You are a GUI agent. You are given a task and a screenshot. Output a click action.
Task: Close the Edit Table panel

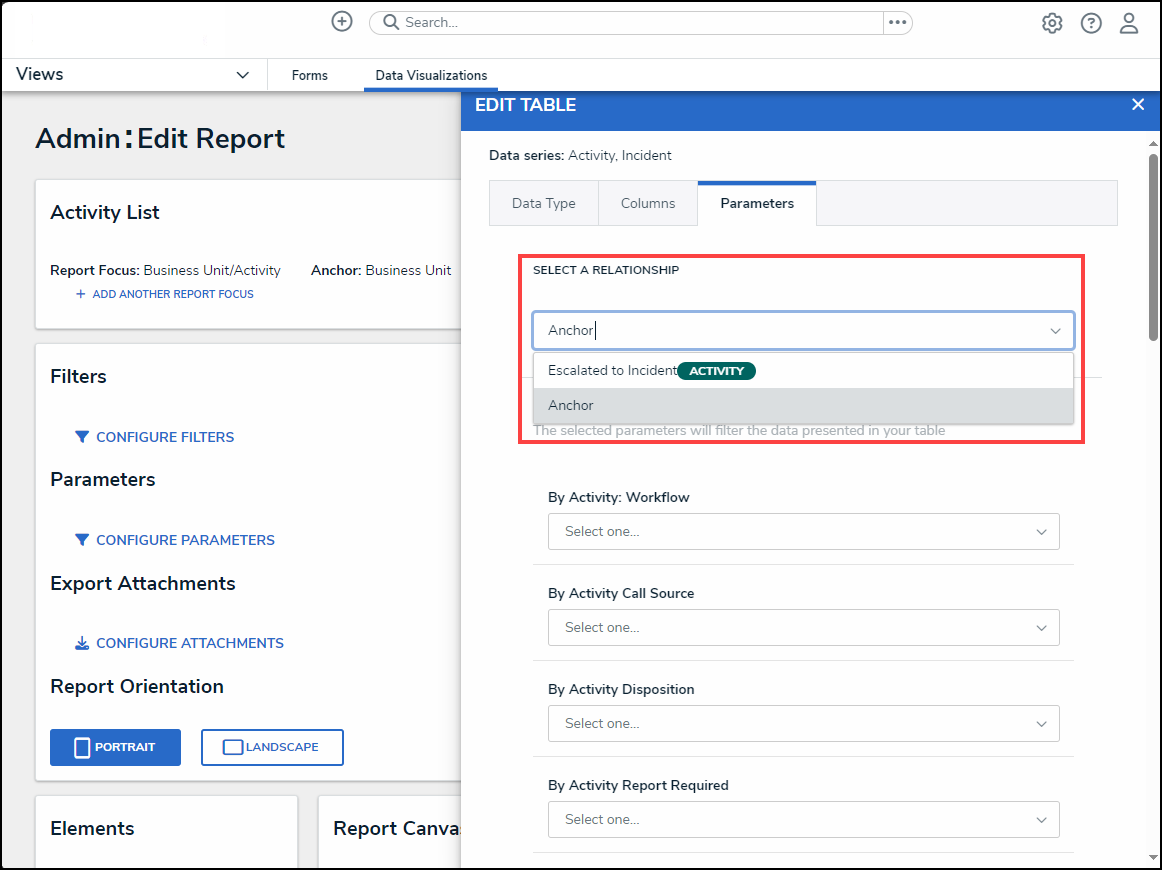coord(1137,105)
